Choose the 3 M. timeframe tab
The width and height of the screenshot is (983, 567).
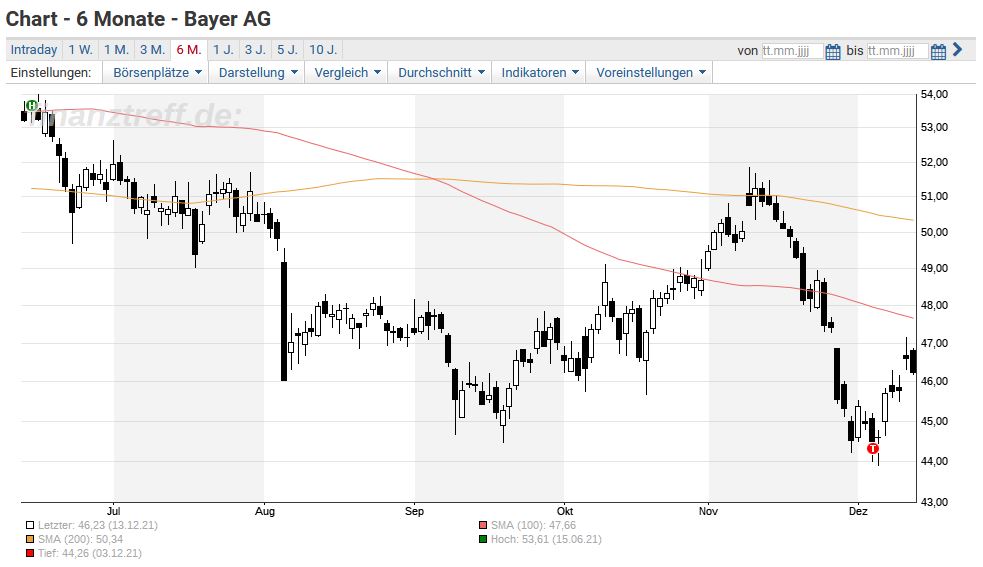(x=152, y=50)
